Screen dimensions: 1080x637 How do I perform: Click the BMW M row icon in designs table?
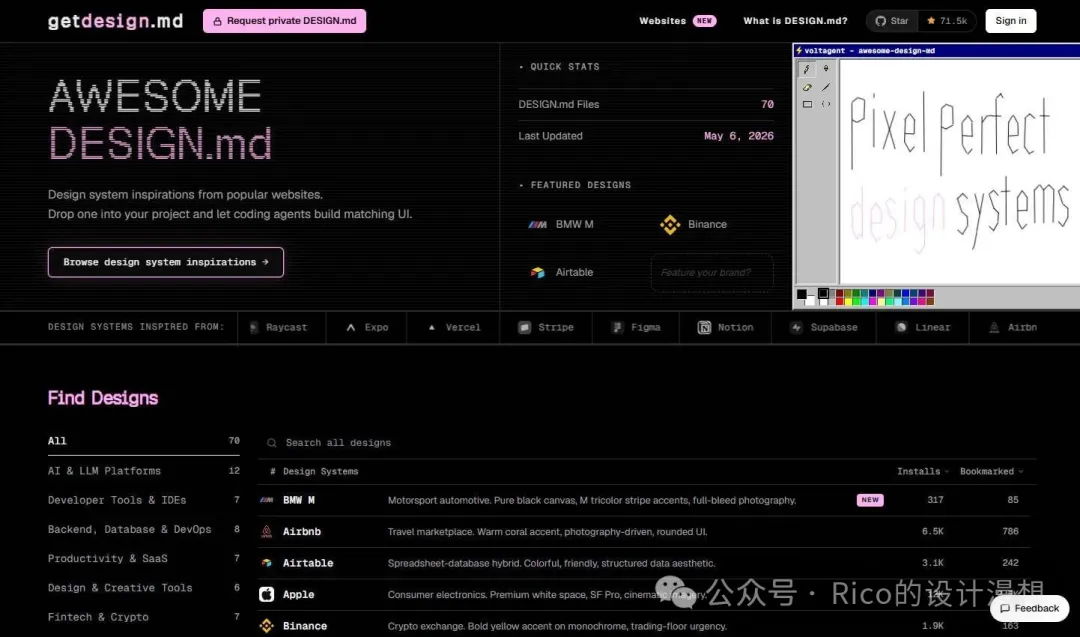tap(267, 500)
